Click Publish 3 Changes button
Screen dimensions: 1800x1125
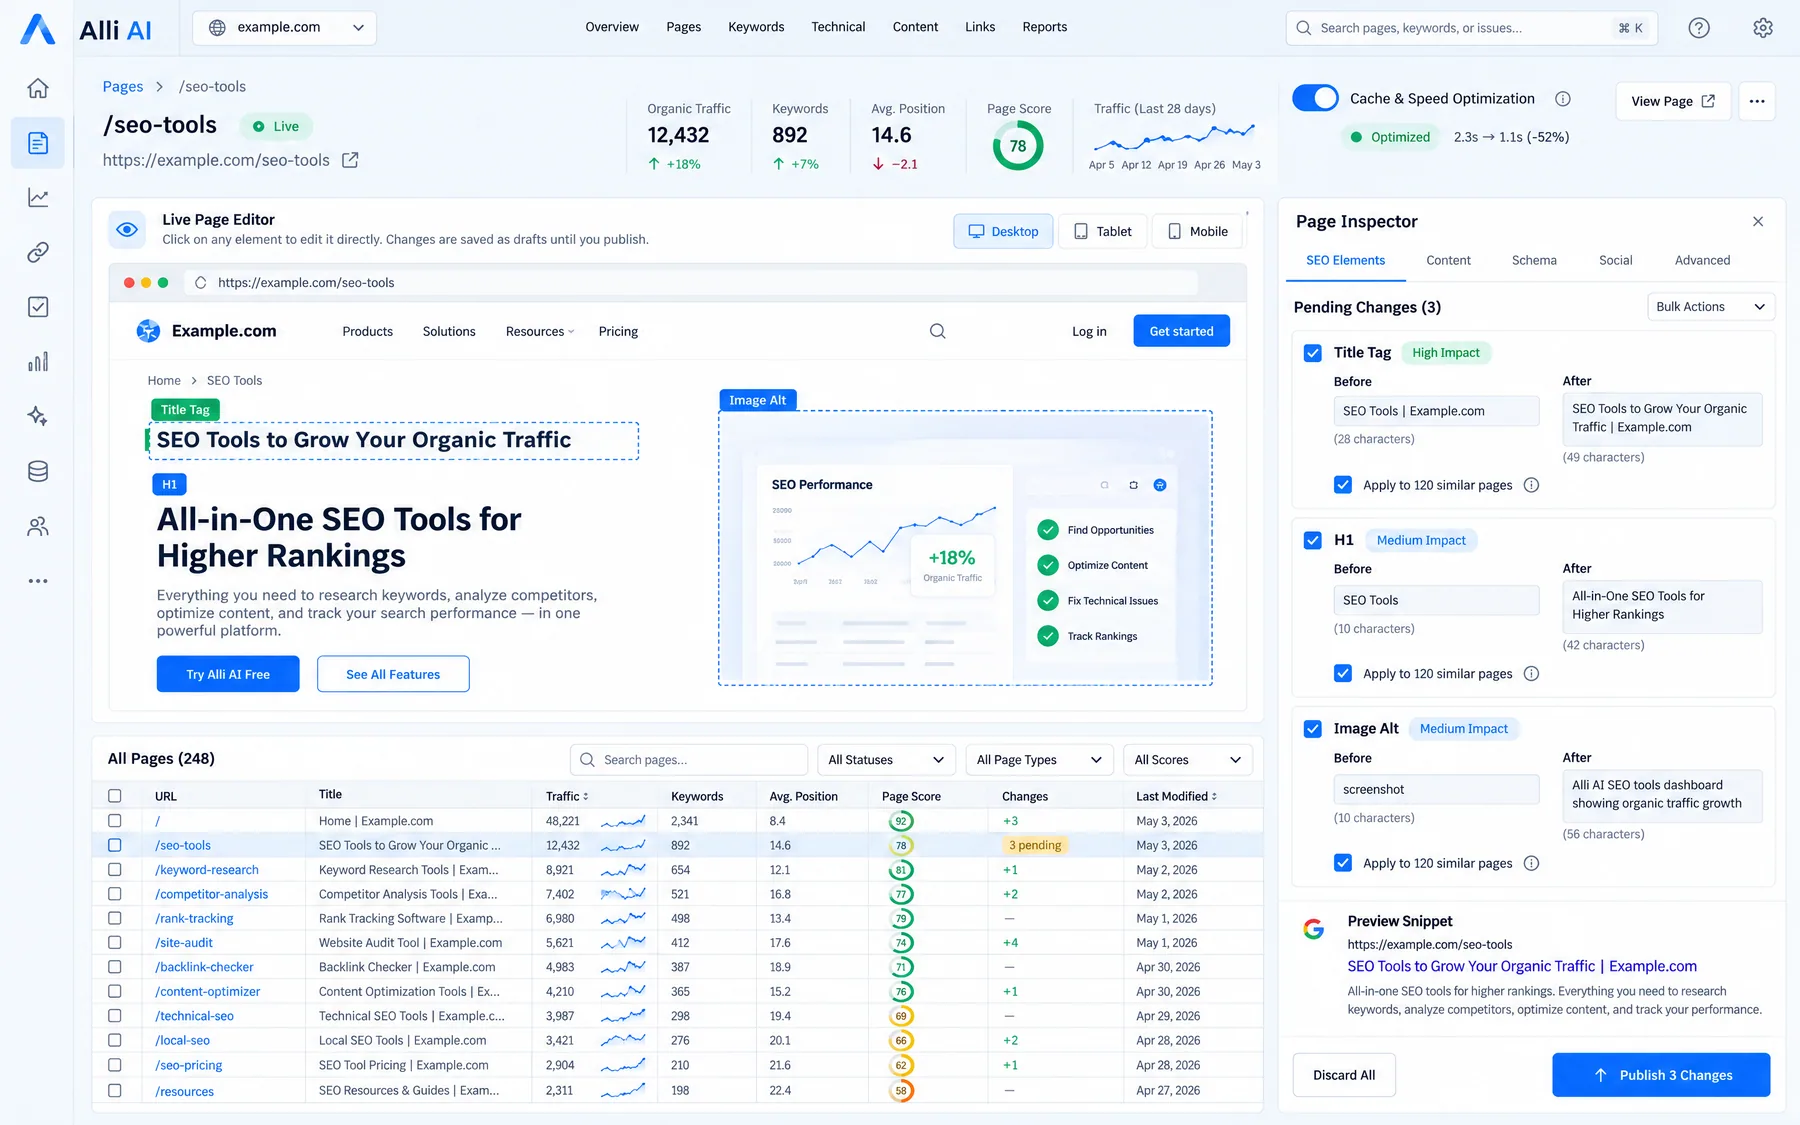[1661, 1075]
